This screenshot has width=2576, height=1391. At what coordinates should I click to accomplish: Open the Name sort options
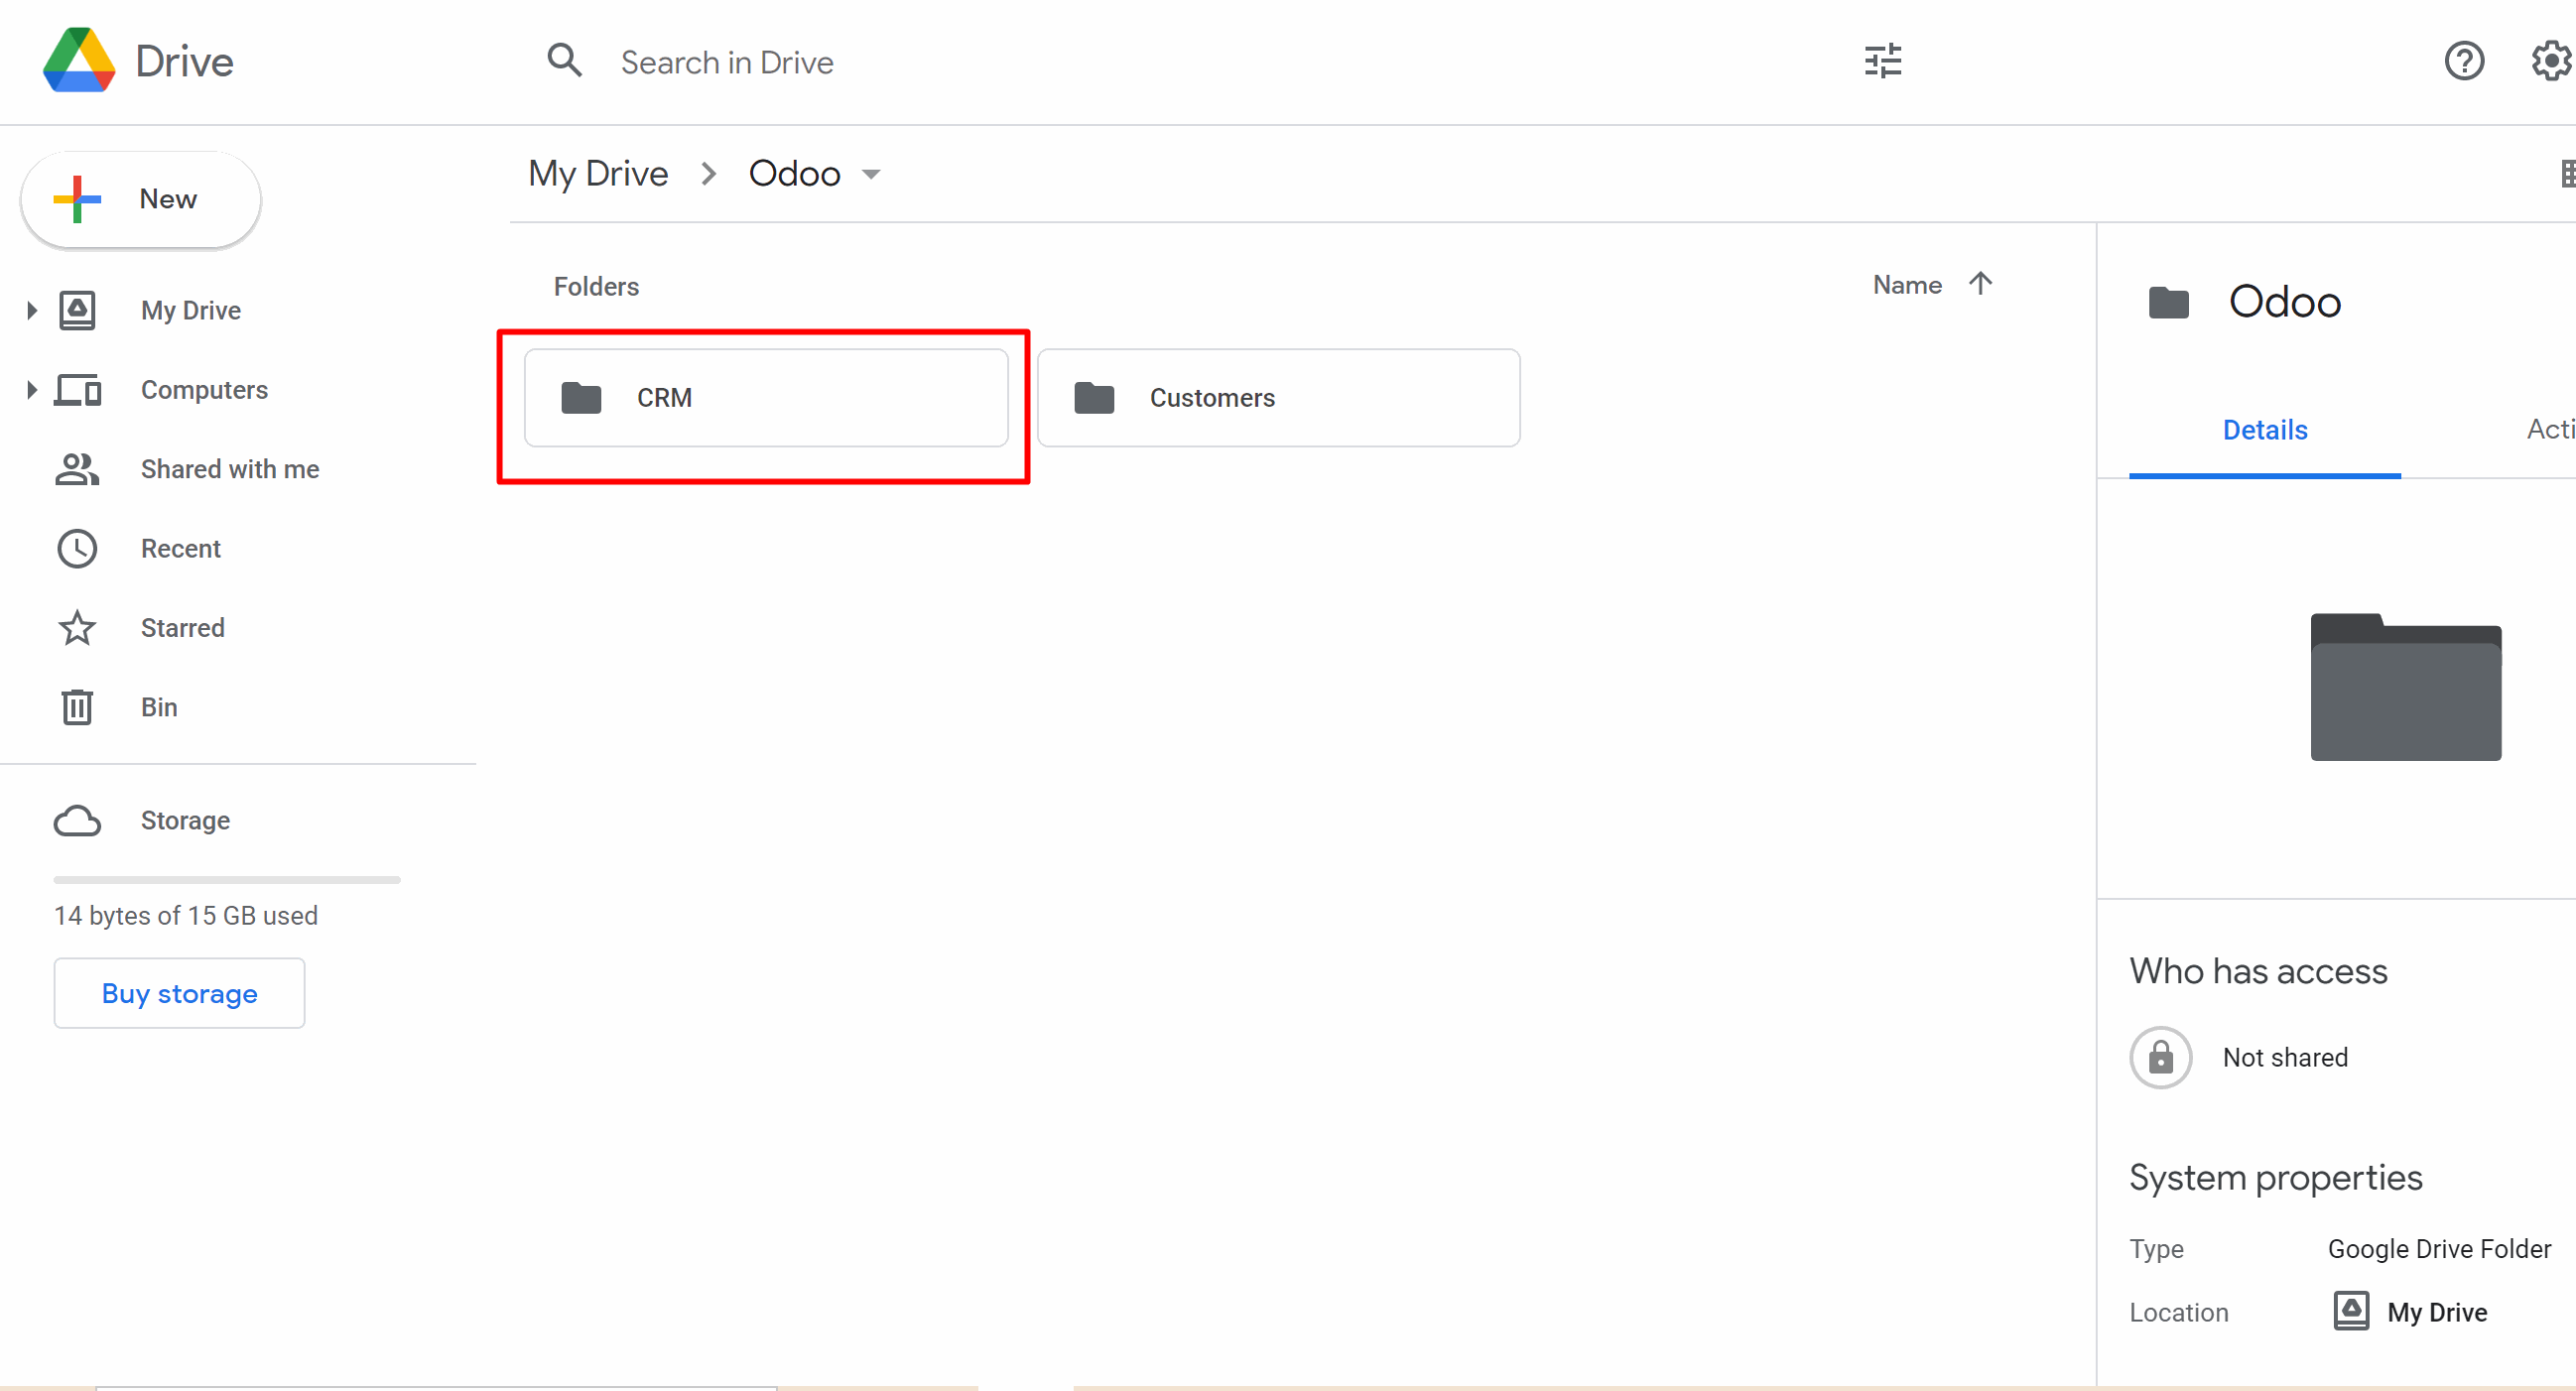1907,285
